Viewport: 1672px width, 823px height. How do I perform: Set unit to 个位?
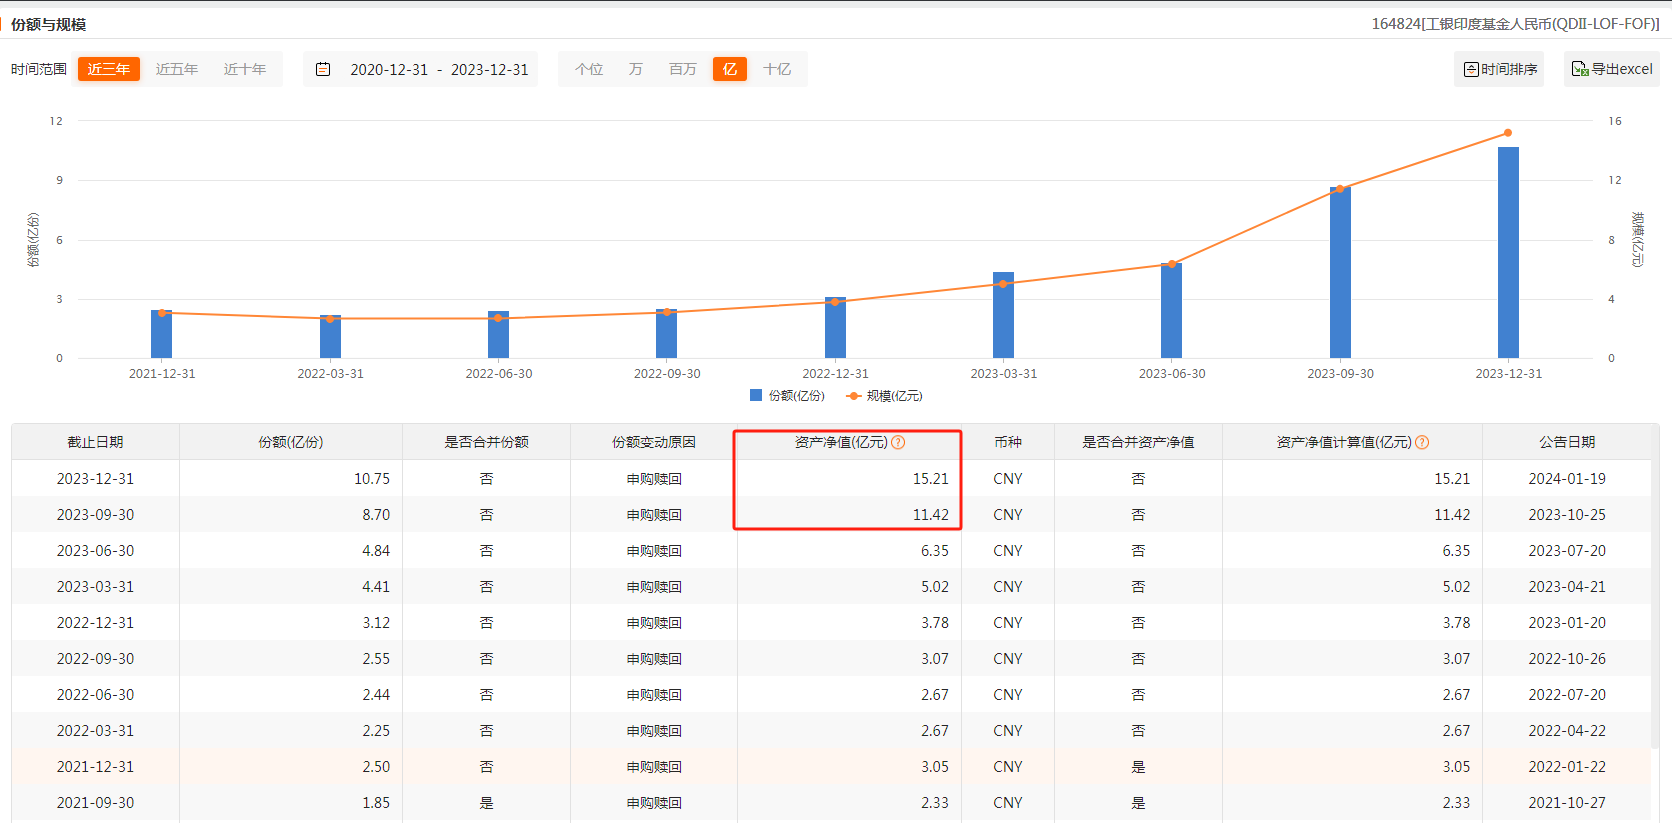click(589, 69)
